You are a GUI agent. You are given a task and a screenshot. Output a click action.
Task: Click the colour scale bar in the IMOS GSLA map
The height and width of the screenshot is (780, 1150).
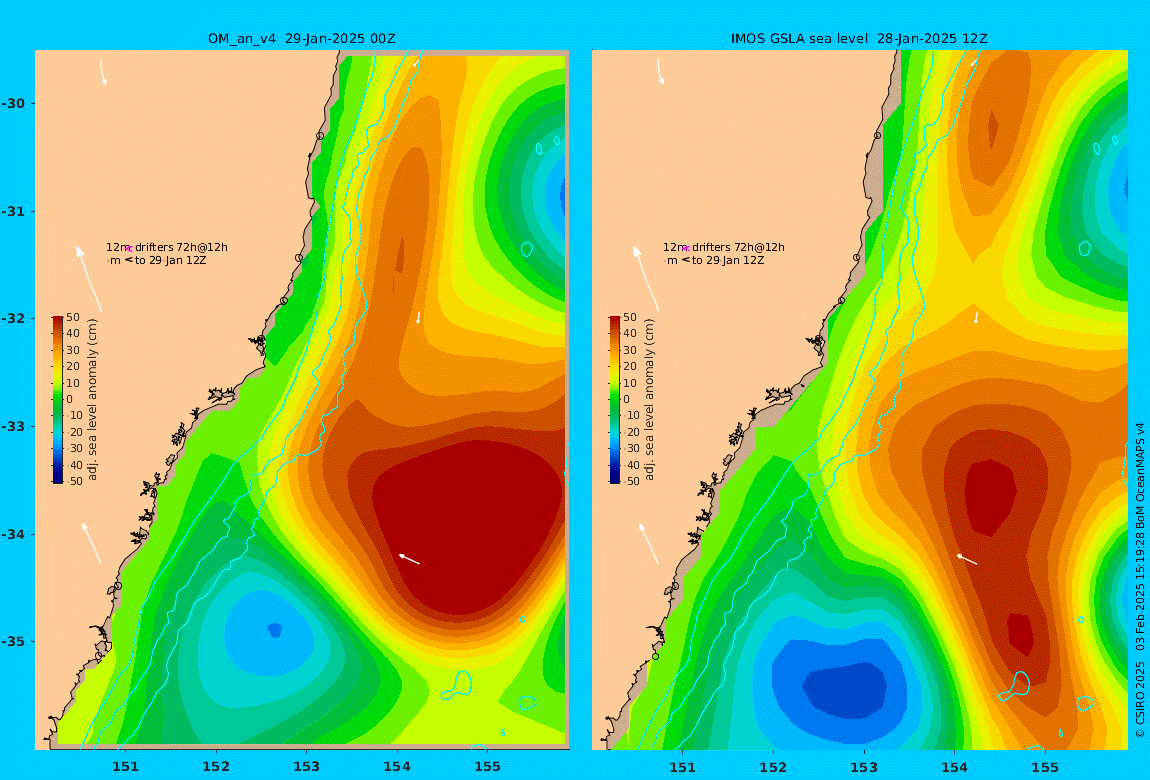(x=615, y=400)
